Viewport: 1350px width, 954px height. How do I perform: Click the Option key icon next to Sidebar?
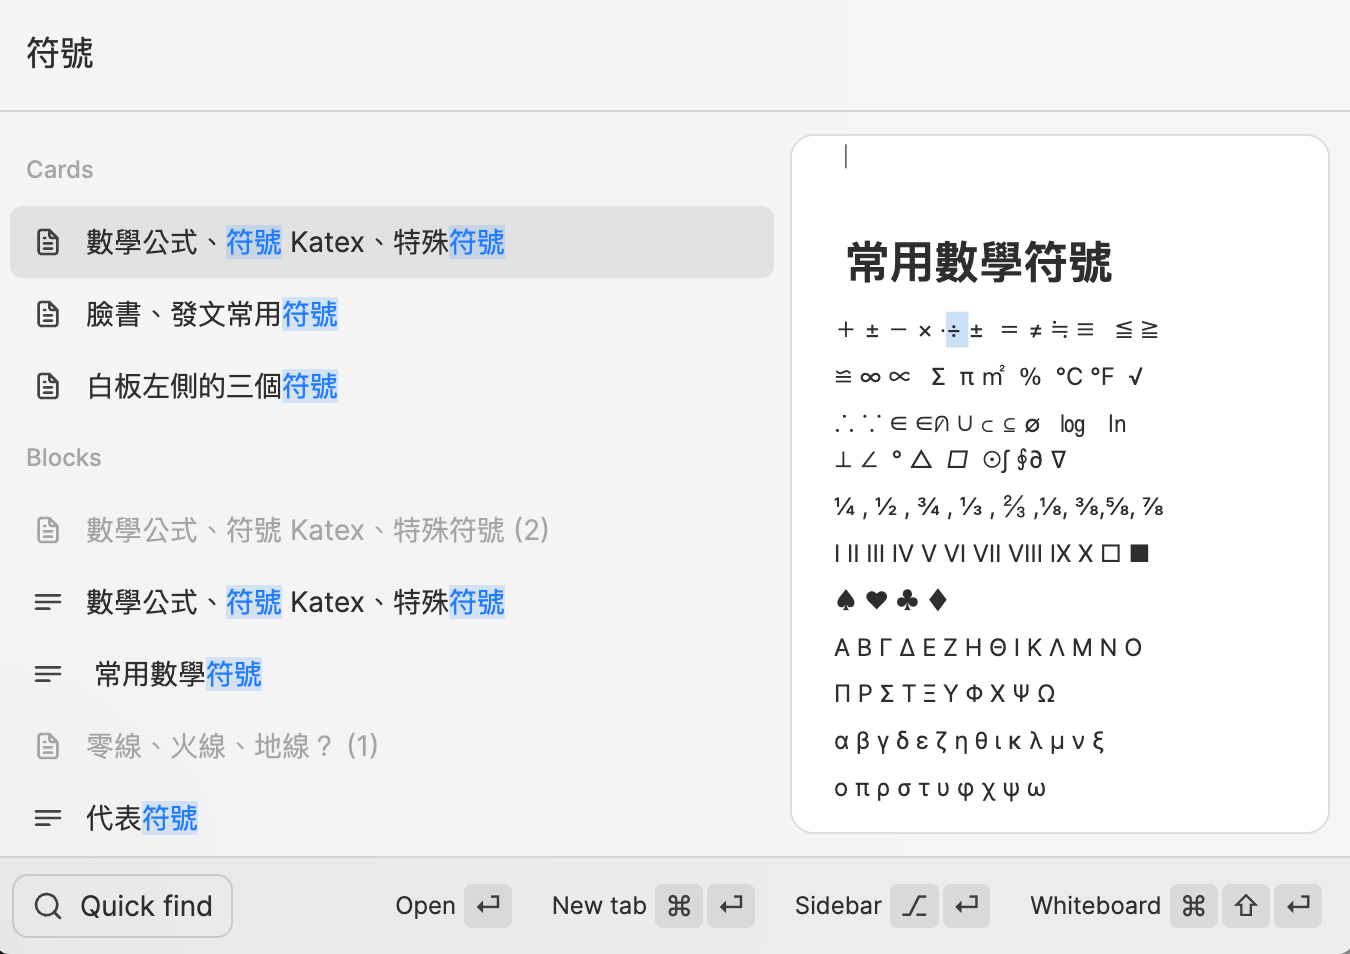click(914, 906)
